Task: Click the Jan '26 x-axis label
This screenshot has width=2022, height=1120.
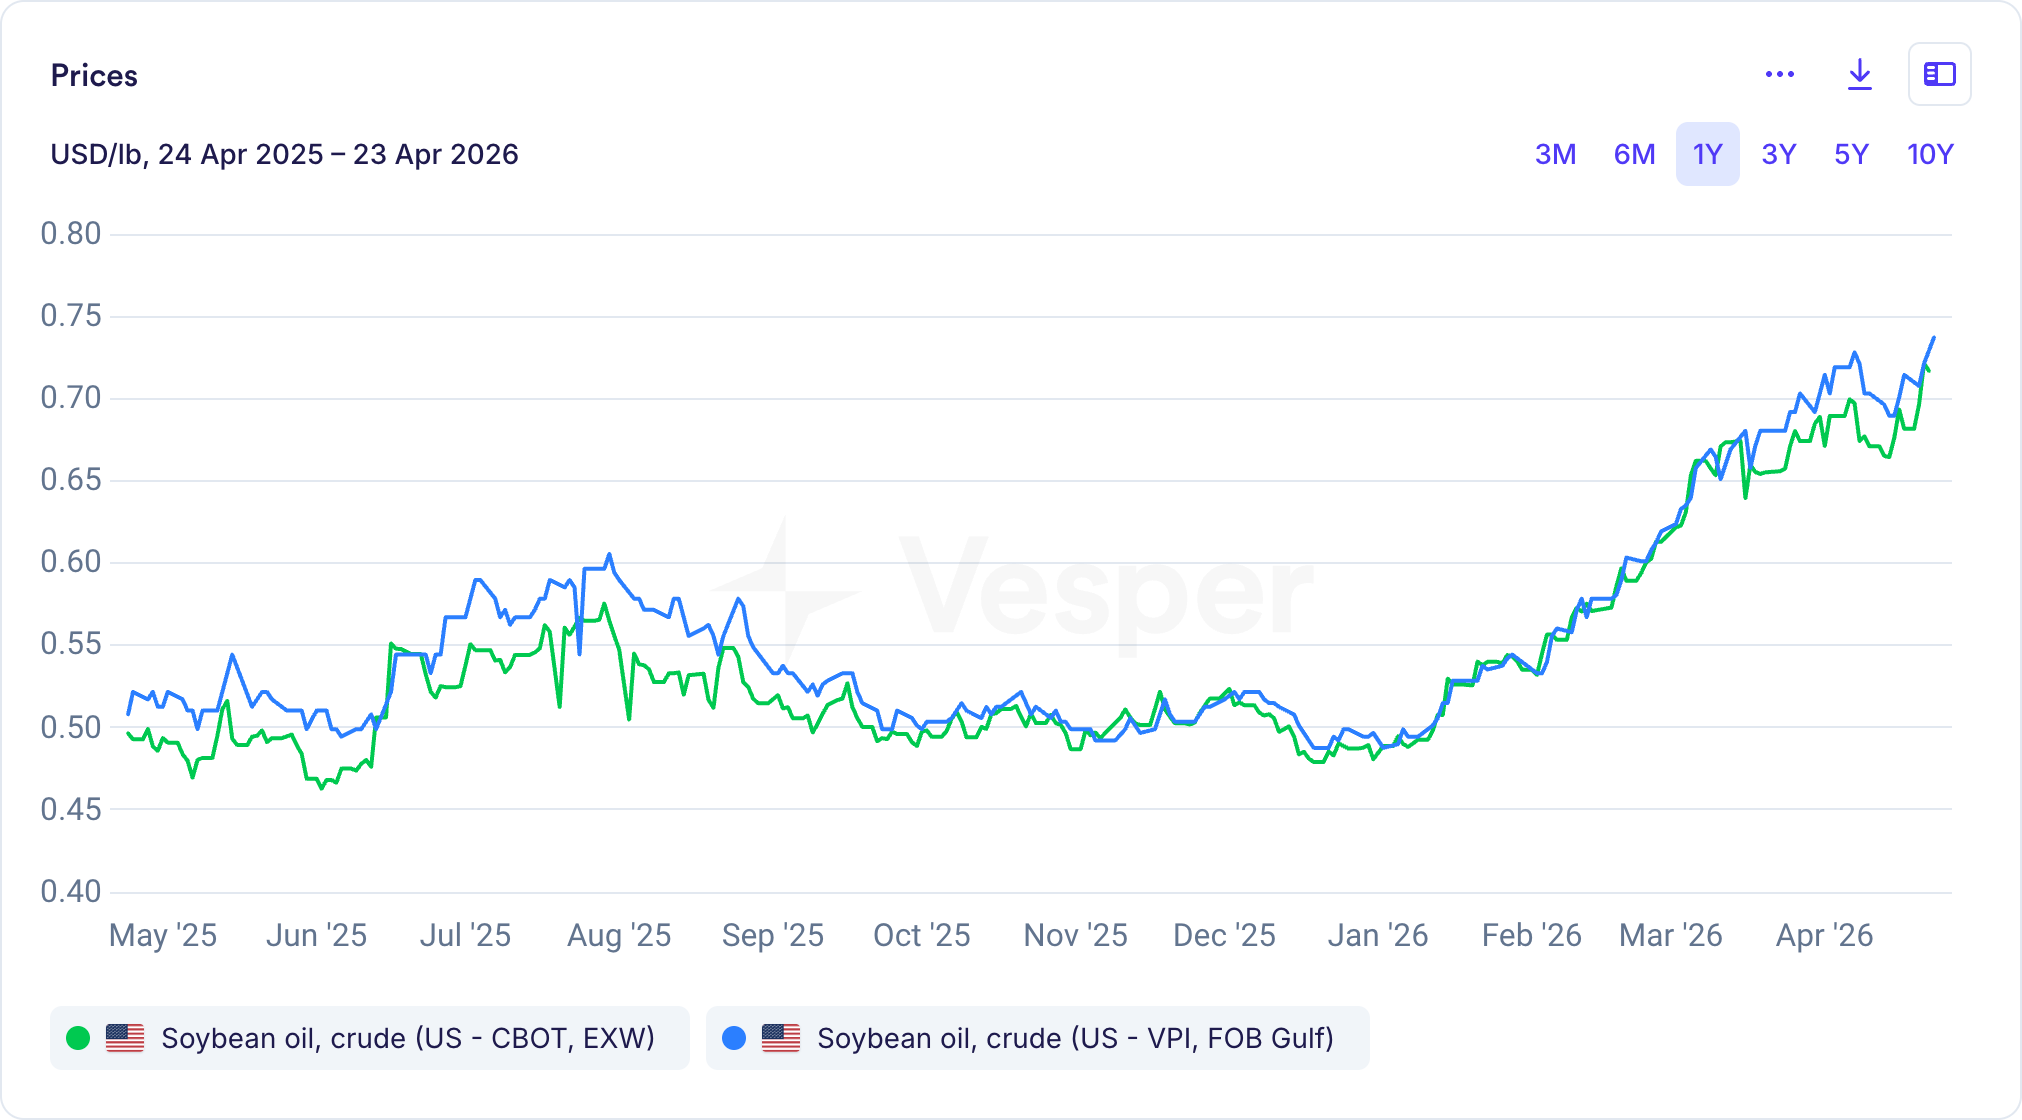Action: tap(1377, 935)
